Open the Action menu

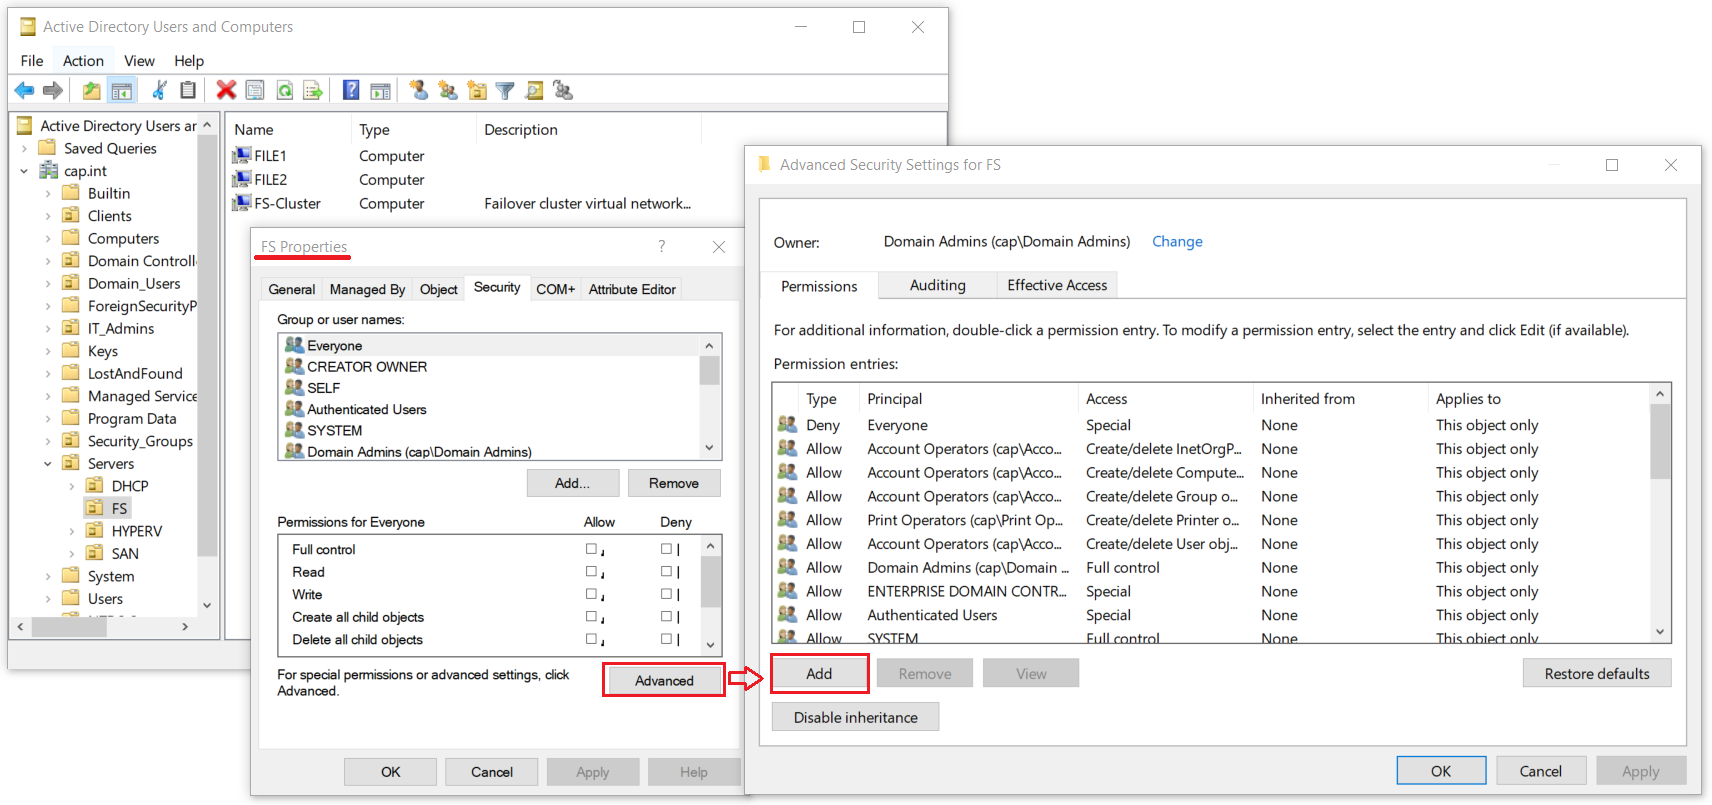83,61
